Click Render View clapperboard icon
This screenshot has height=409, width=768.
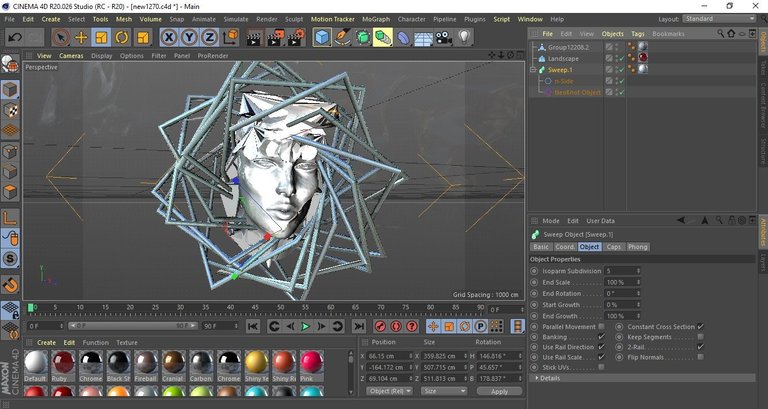(254, 38)
